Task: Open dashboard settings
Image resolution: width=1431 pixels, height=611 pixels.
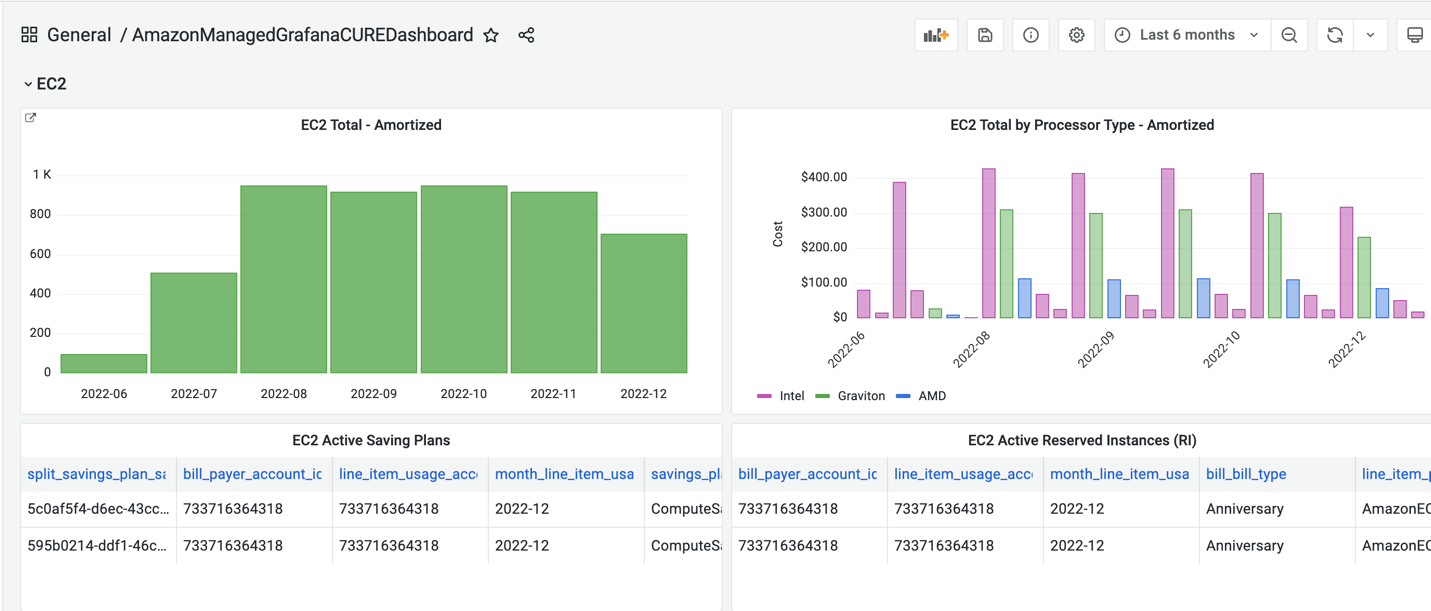Action: [x=1076, y=34]
